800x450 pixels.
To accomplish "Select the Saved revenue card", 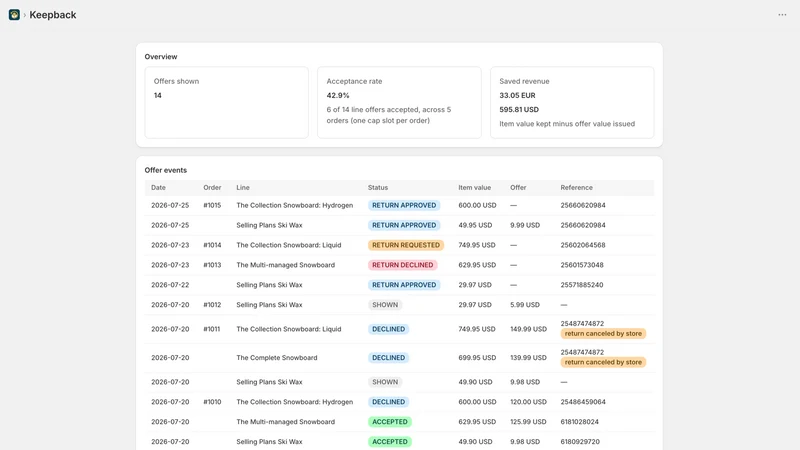I will 572,102.
